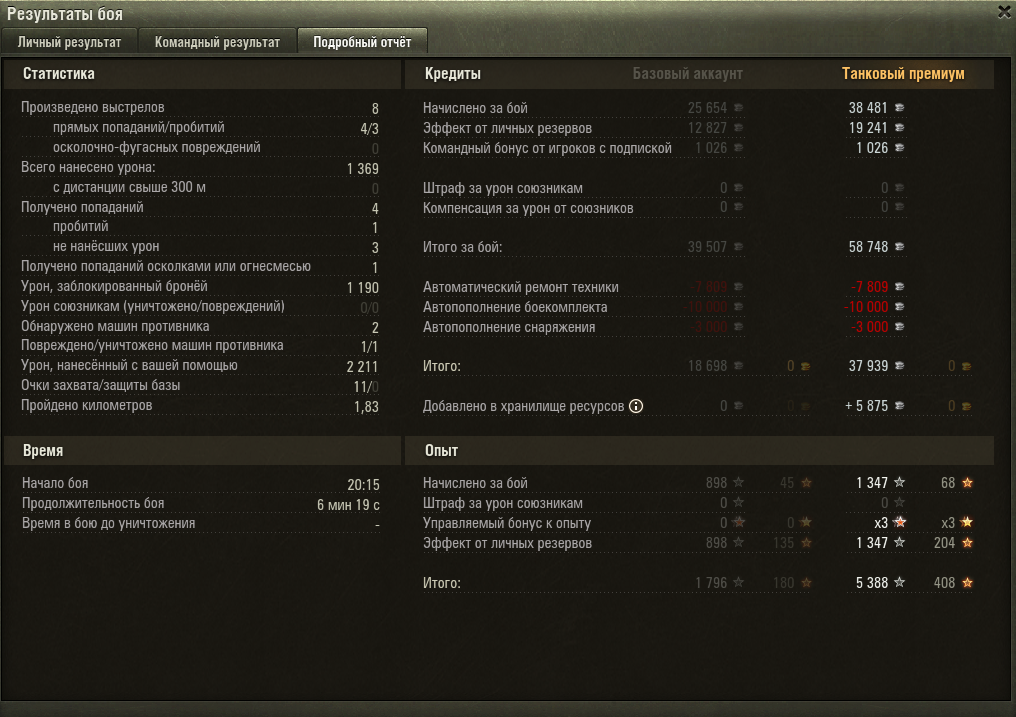
Task: Click gold star beside 408 total free experience
Action: coord(967,583)
